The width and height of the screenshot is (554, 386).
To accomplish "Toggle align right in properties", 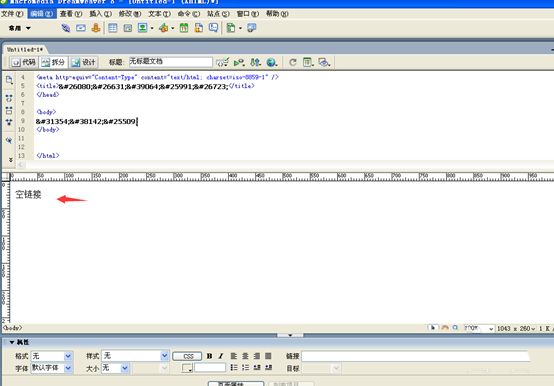I will pos(257,356).
